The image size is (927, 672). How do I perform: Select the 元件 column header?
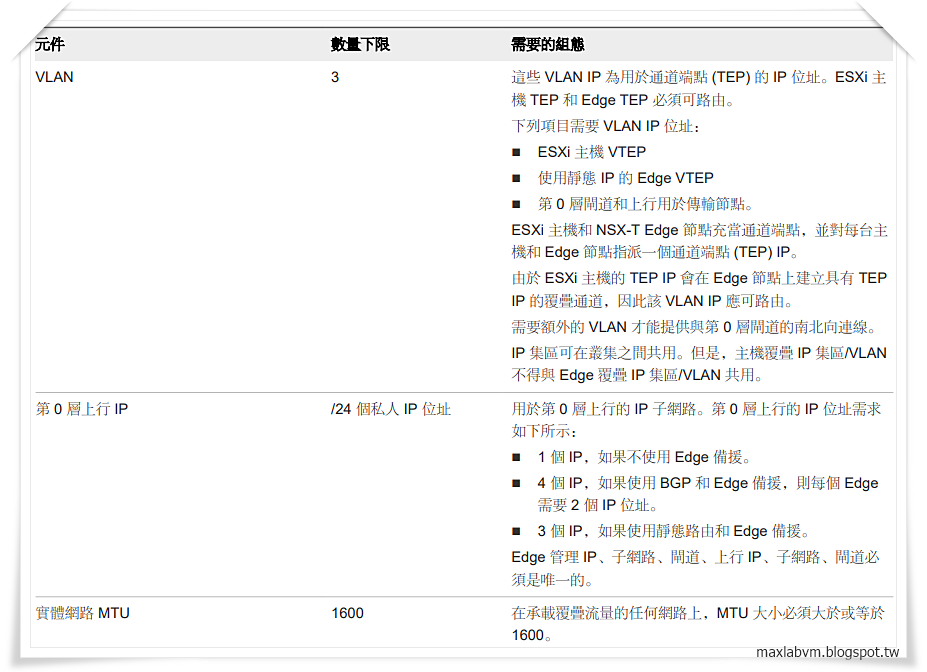50,44
